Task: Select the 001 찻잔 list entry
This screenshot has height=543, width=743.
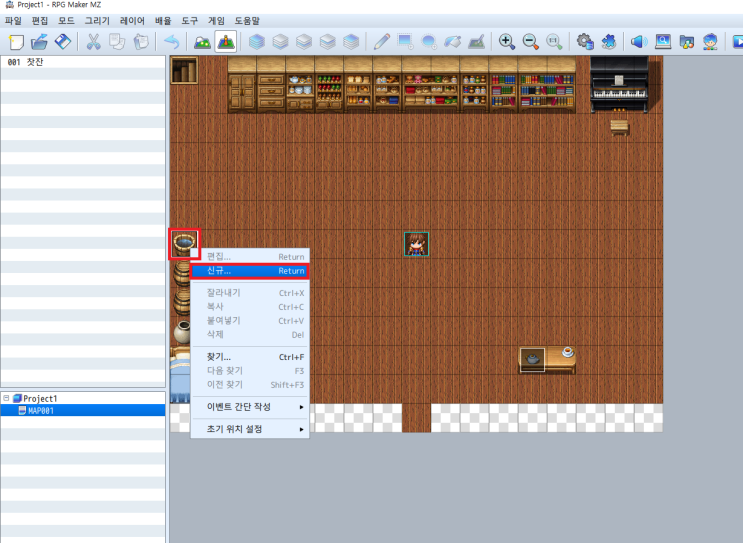Action: tap(83, 62)
